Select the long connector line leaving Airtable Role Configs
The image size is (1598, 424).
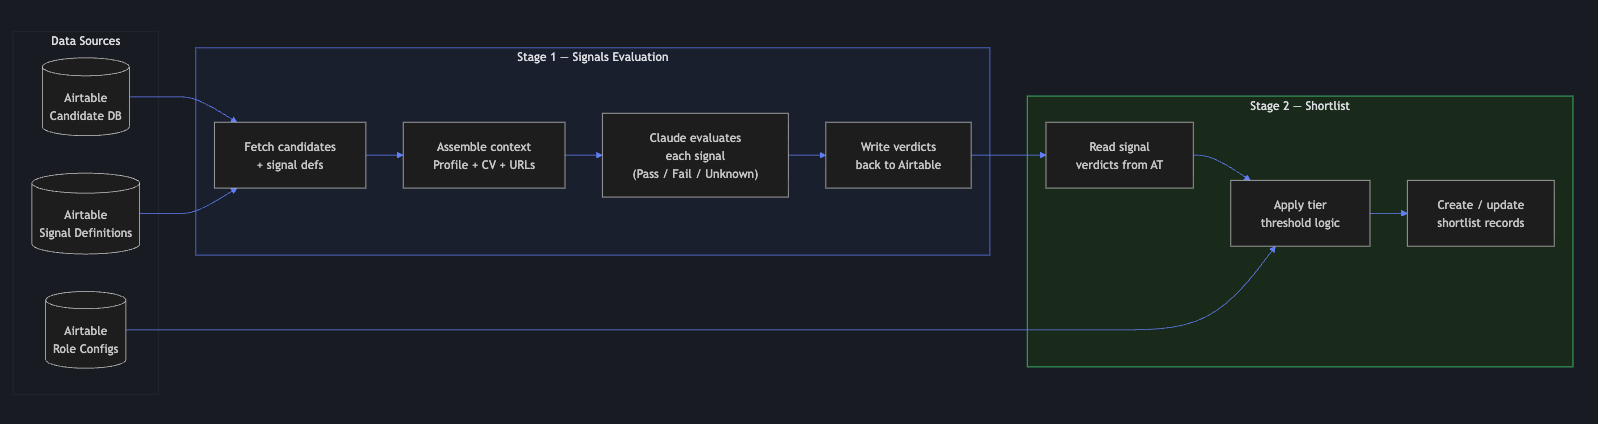[x=600, y=330]
